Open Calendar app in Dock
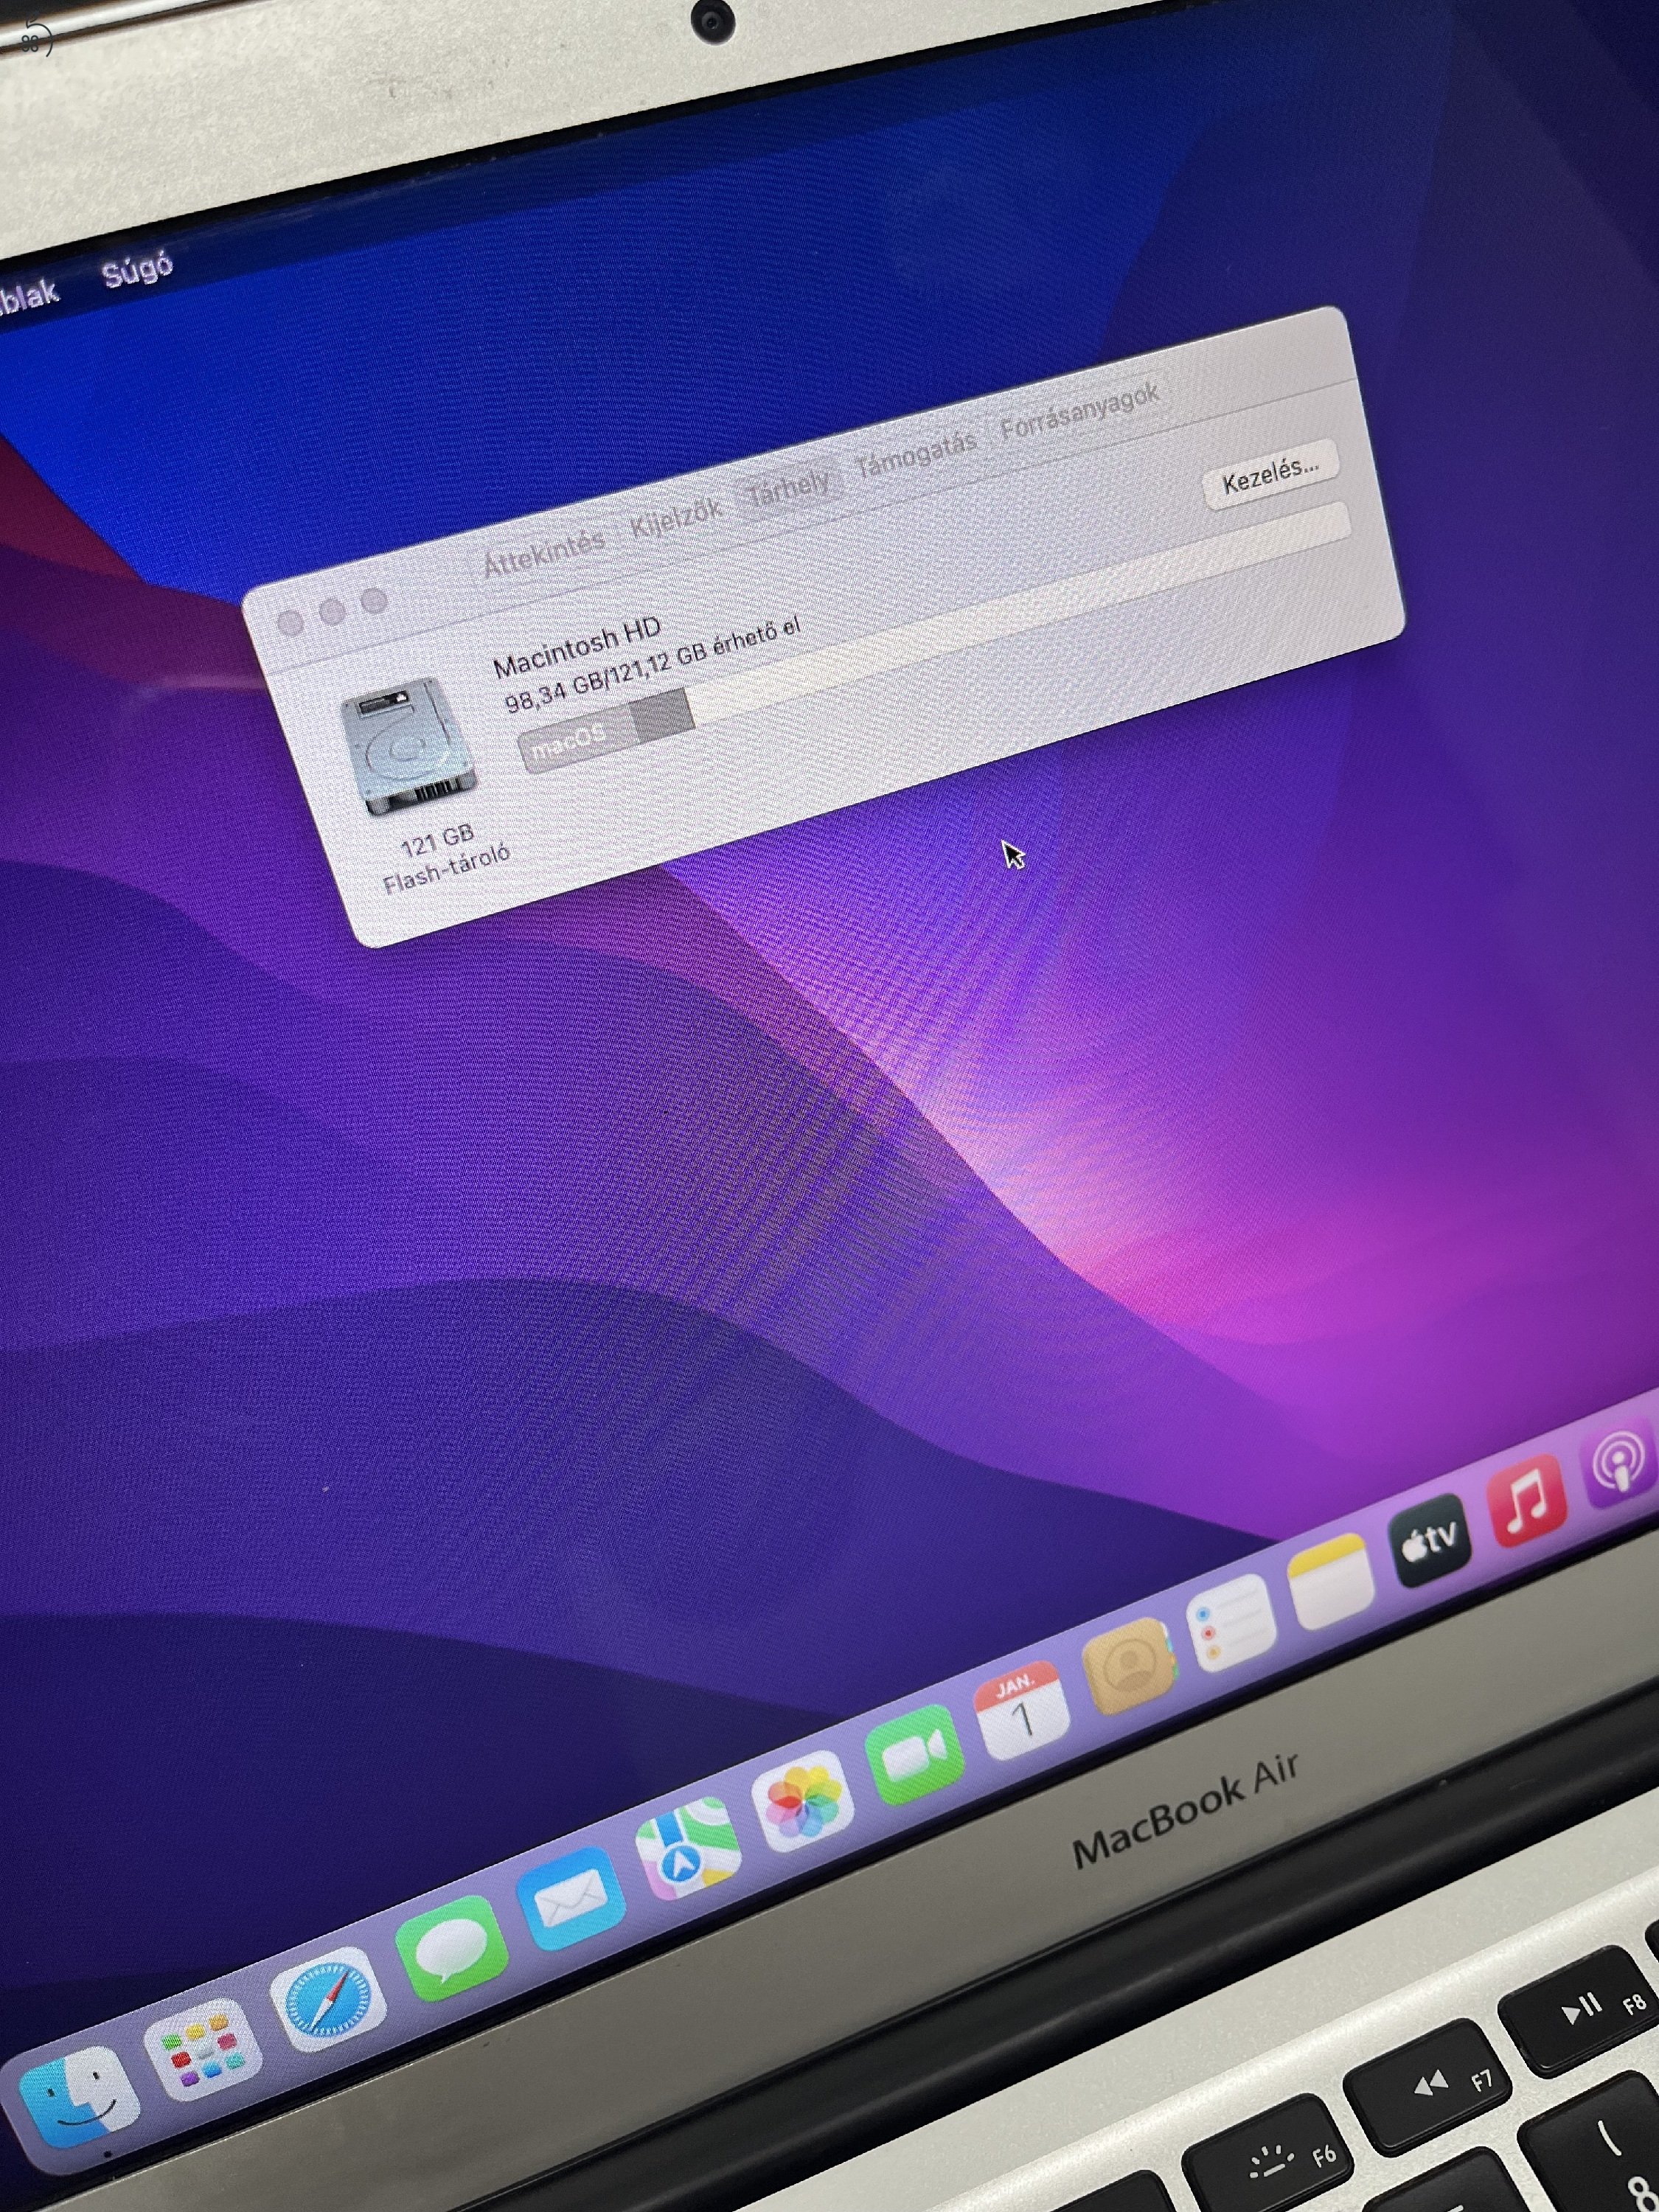Viewport: 1659px width, 2212px height. [x=1022, y=1712]
